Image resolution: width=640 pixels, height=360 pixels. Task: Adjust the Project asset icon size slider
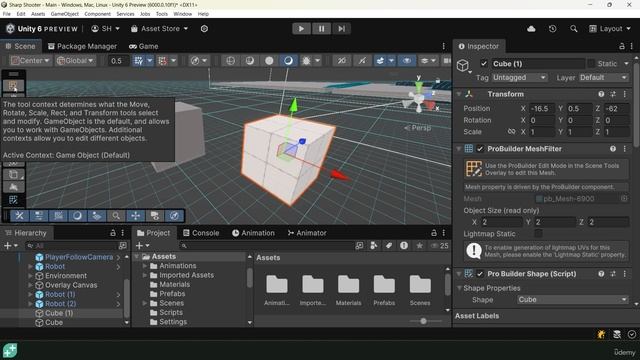click(x=424, y=321)
